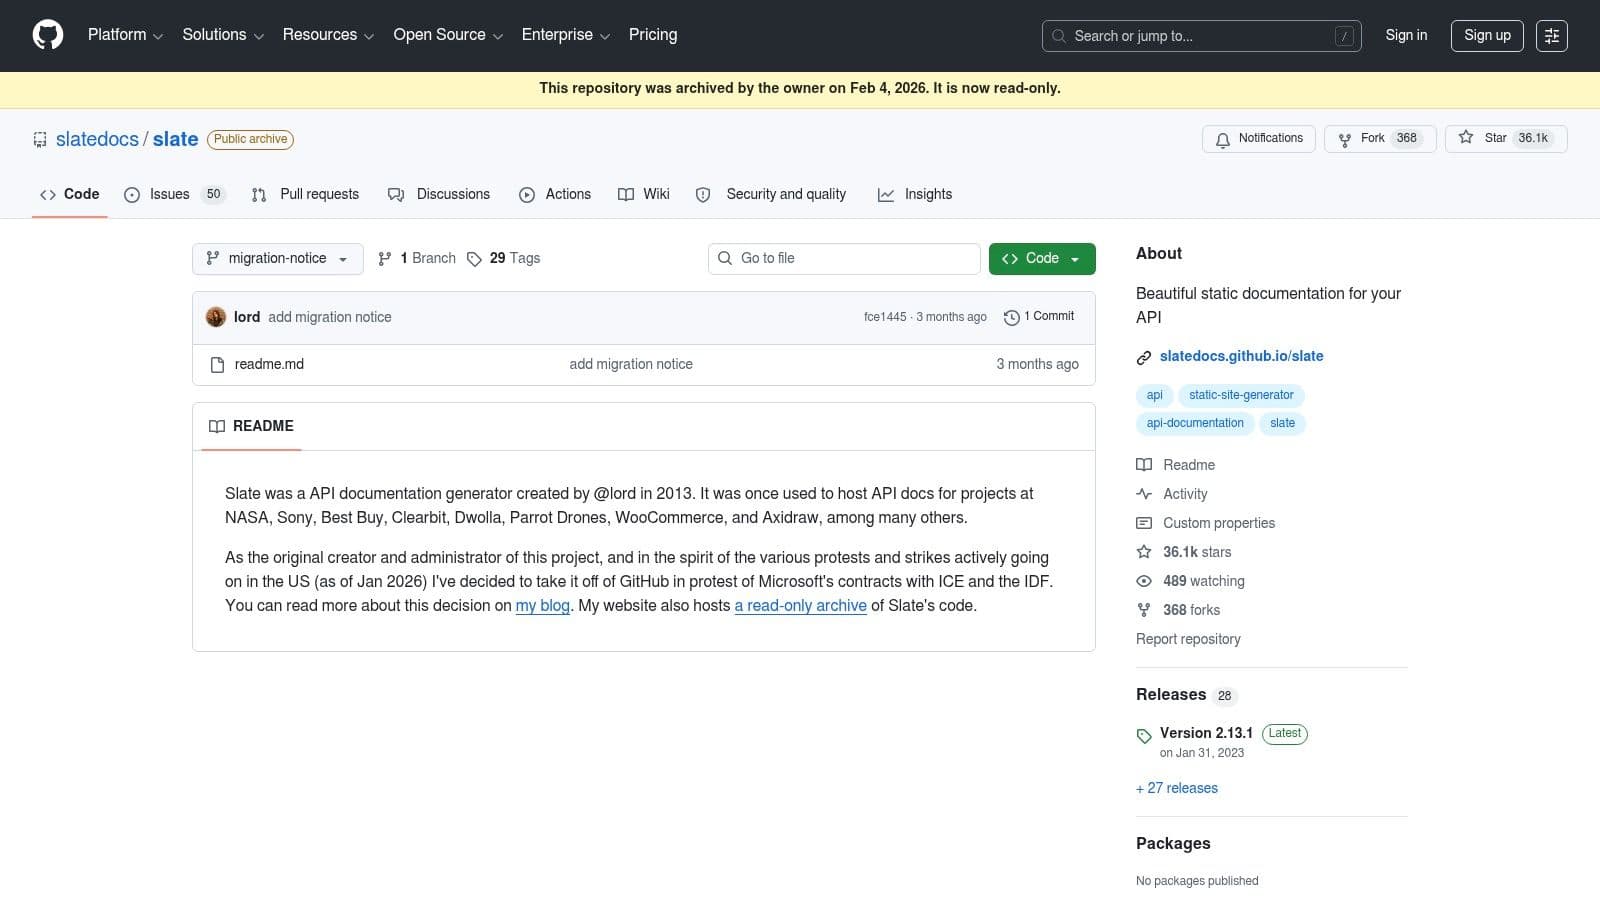Viewport: 1600px width, 900px height.
Task: Select the slate topic tag
Action: point(1282,423)
